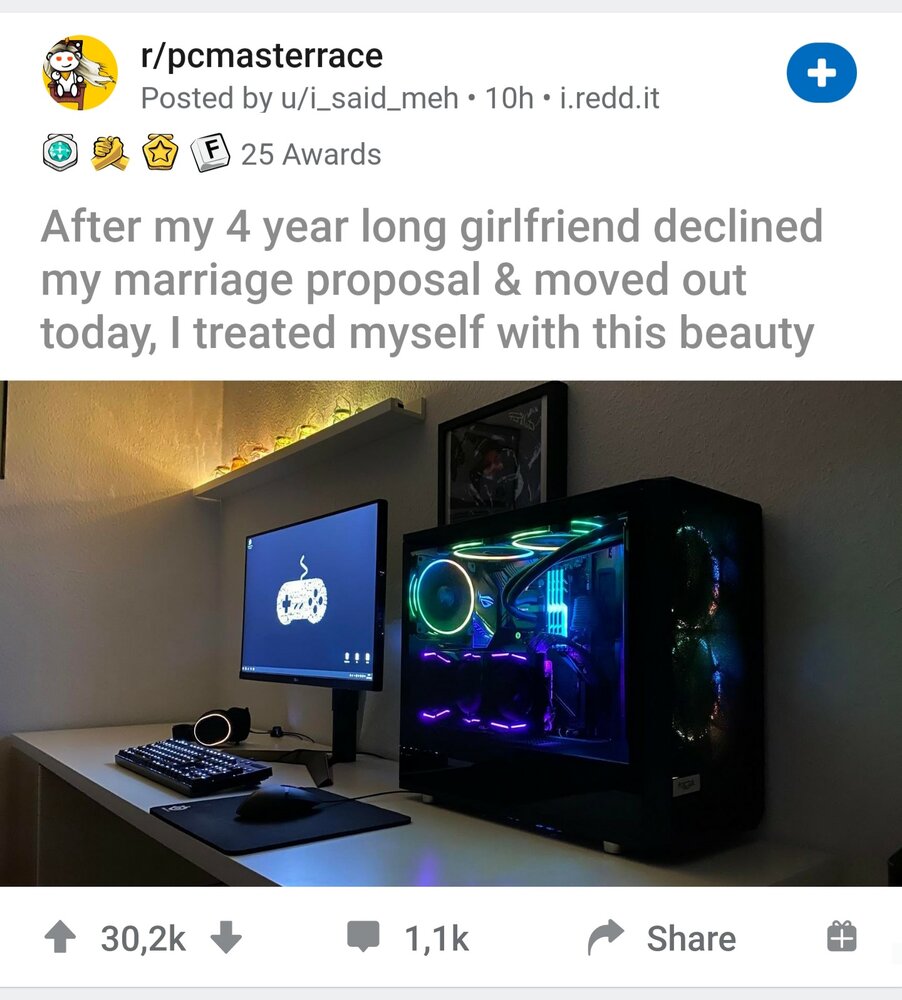Open the gaming PC setup photo

451,633
